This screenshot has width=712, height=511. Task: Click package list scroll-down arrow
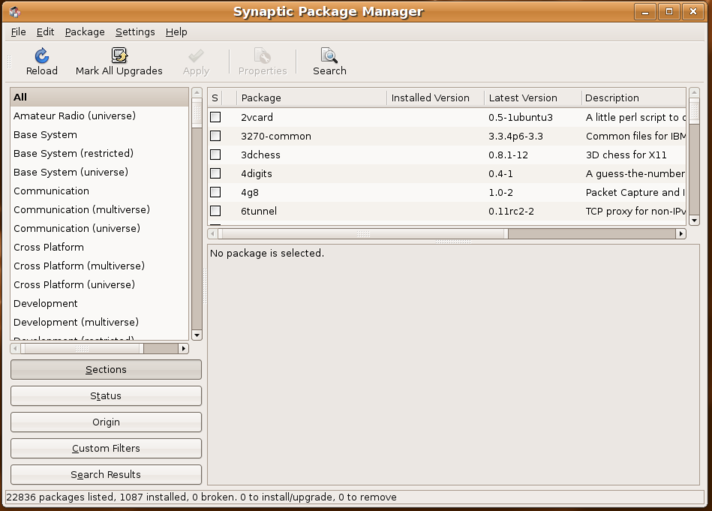point(694,220)
